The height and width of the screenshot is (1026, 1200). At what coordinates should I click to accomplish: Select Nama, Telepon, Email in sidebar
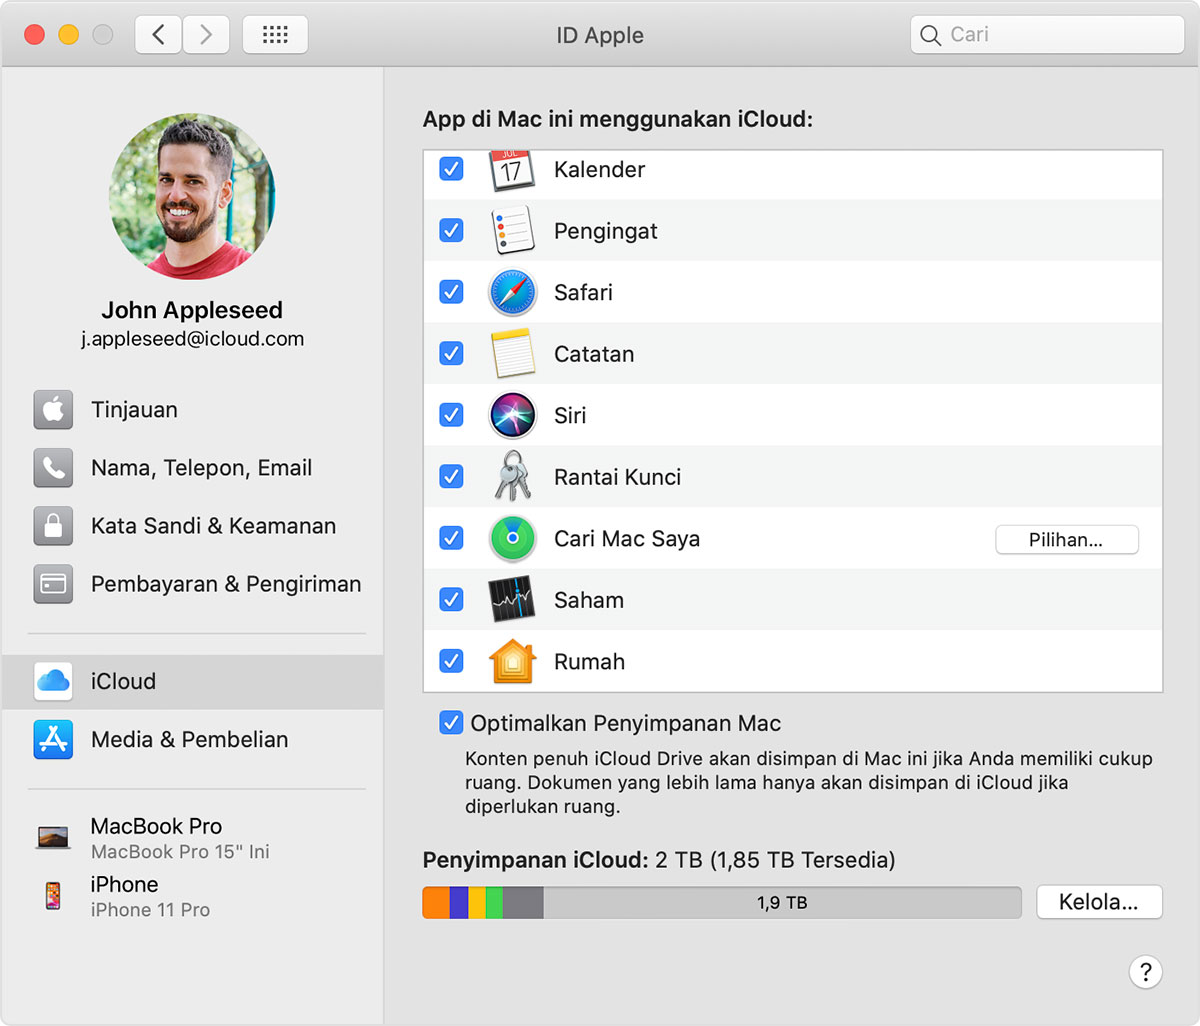click(193, 468)
